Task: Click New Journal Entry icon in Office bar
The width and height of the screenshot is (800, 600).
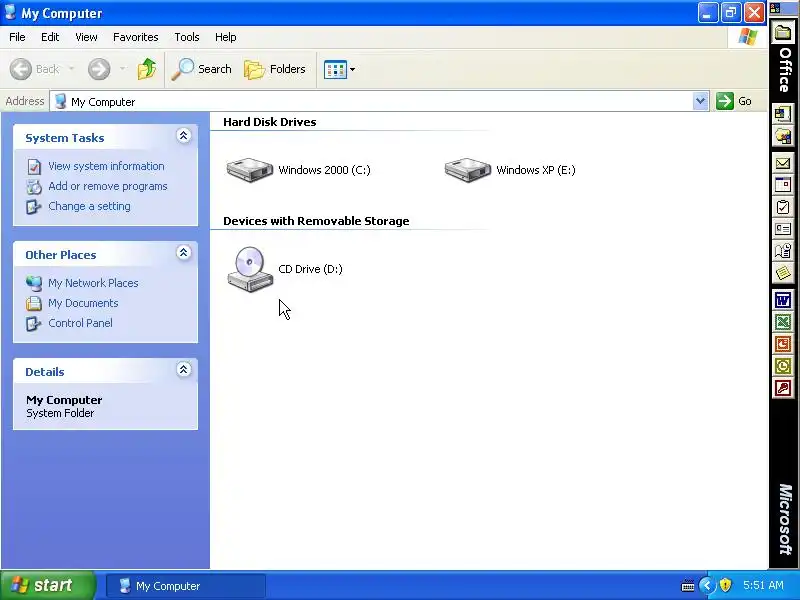Action: pyautogui.click(x=783, y=251)
